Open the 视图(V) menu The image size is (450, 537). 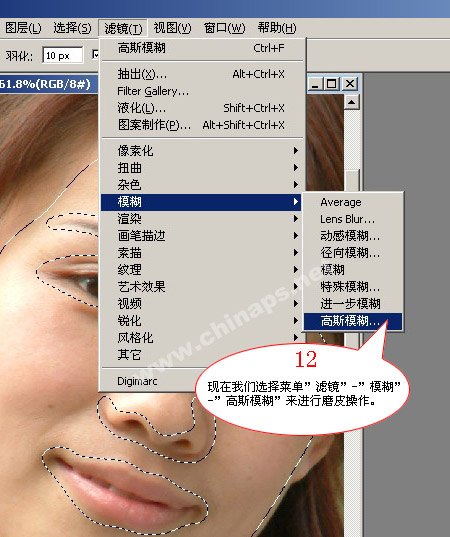[x=172, y=28]
